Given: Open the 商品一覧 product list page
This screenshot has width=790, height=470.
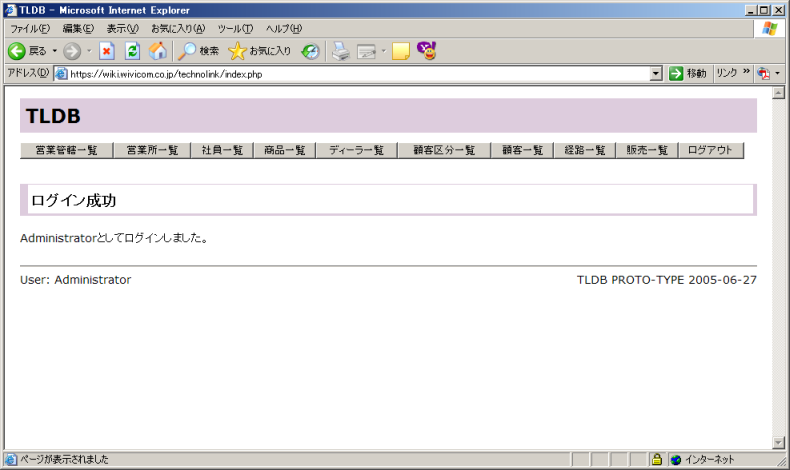Looking at the screenshot, I should 284,150.
